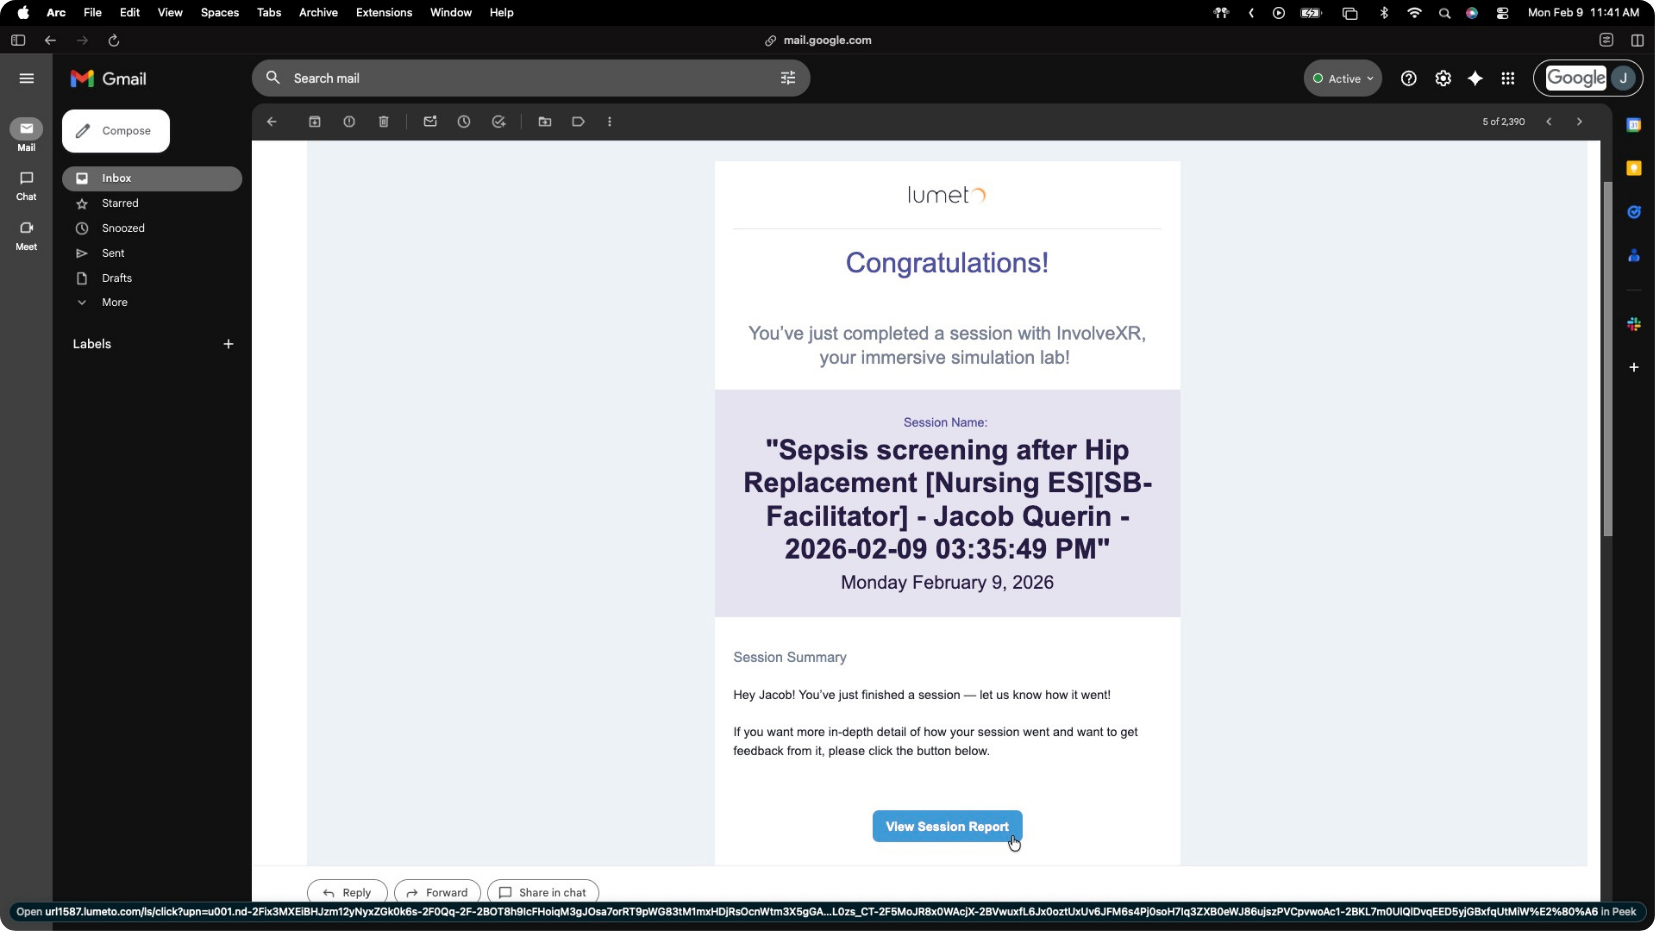This screenshot has width=1656, height=934.
Task: Share this email in chat
Action: tap(543, 893)
